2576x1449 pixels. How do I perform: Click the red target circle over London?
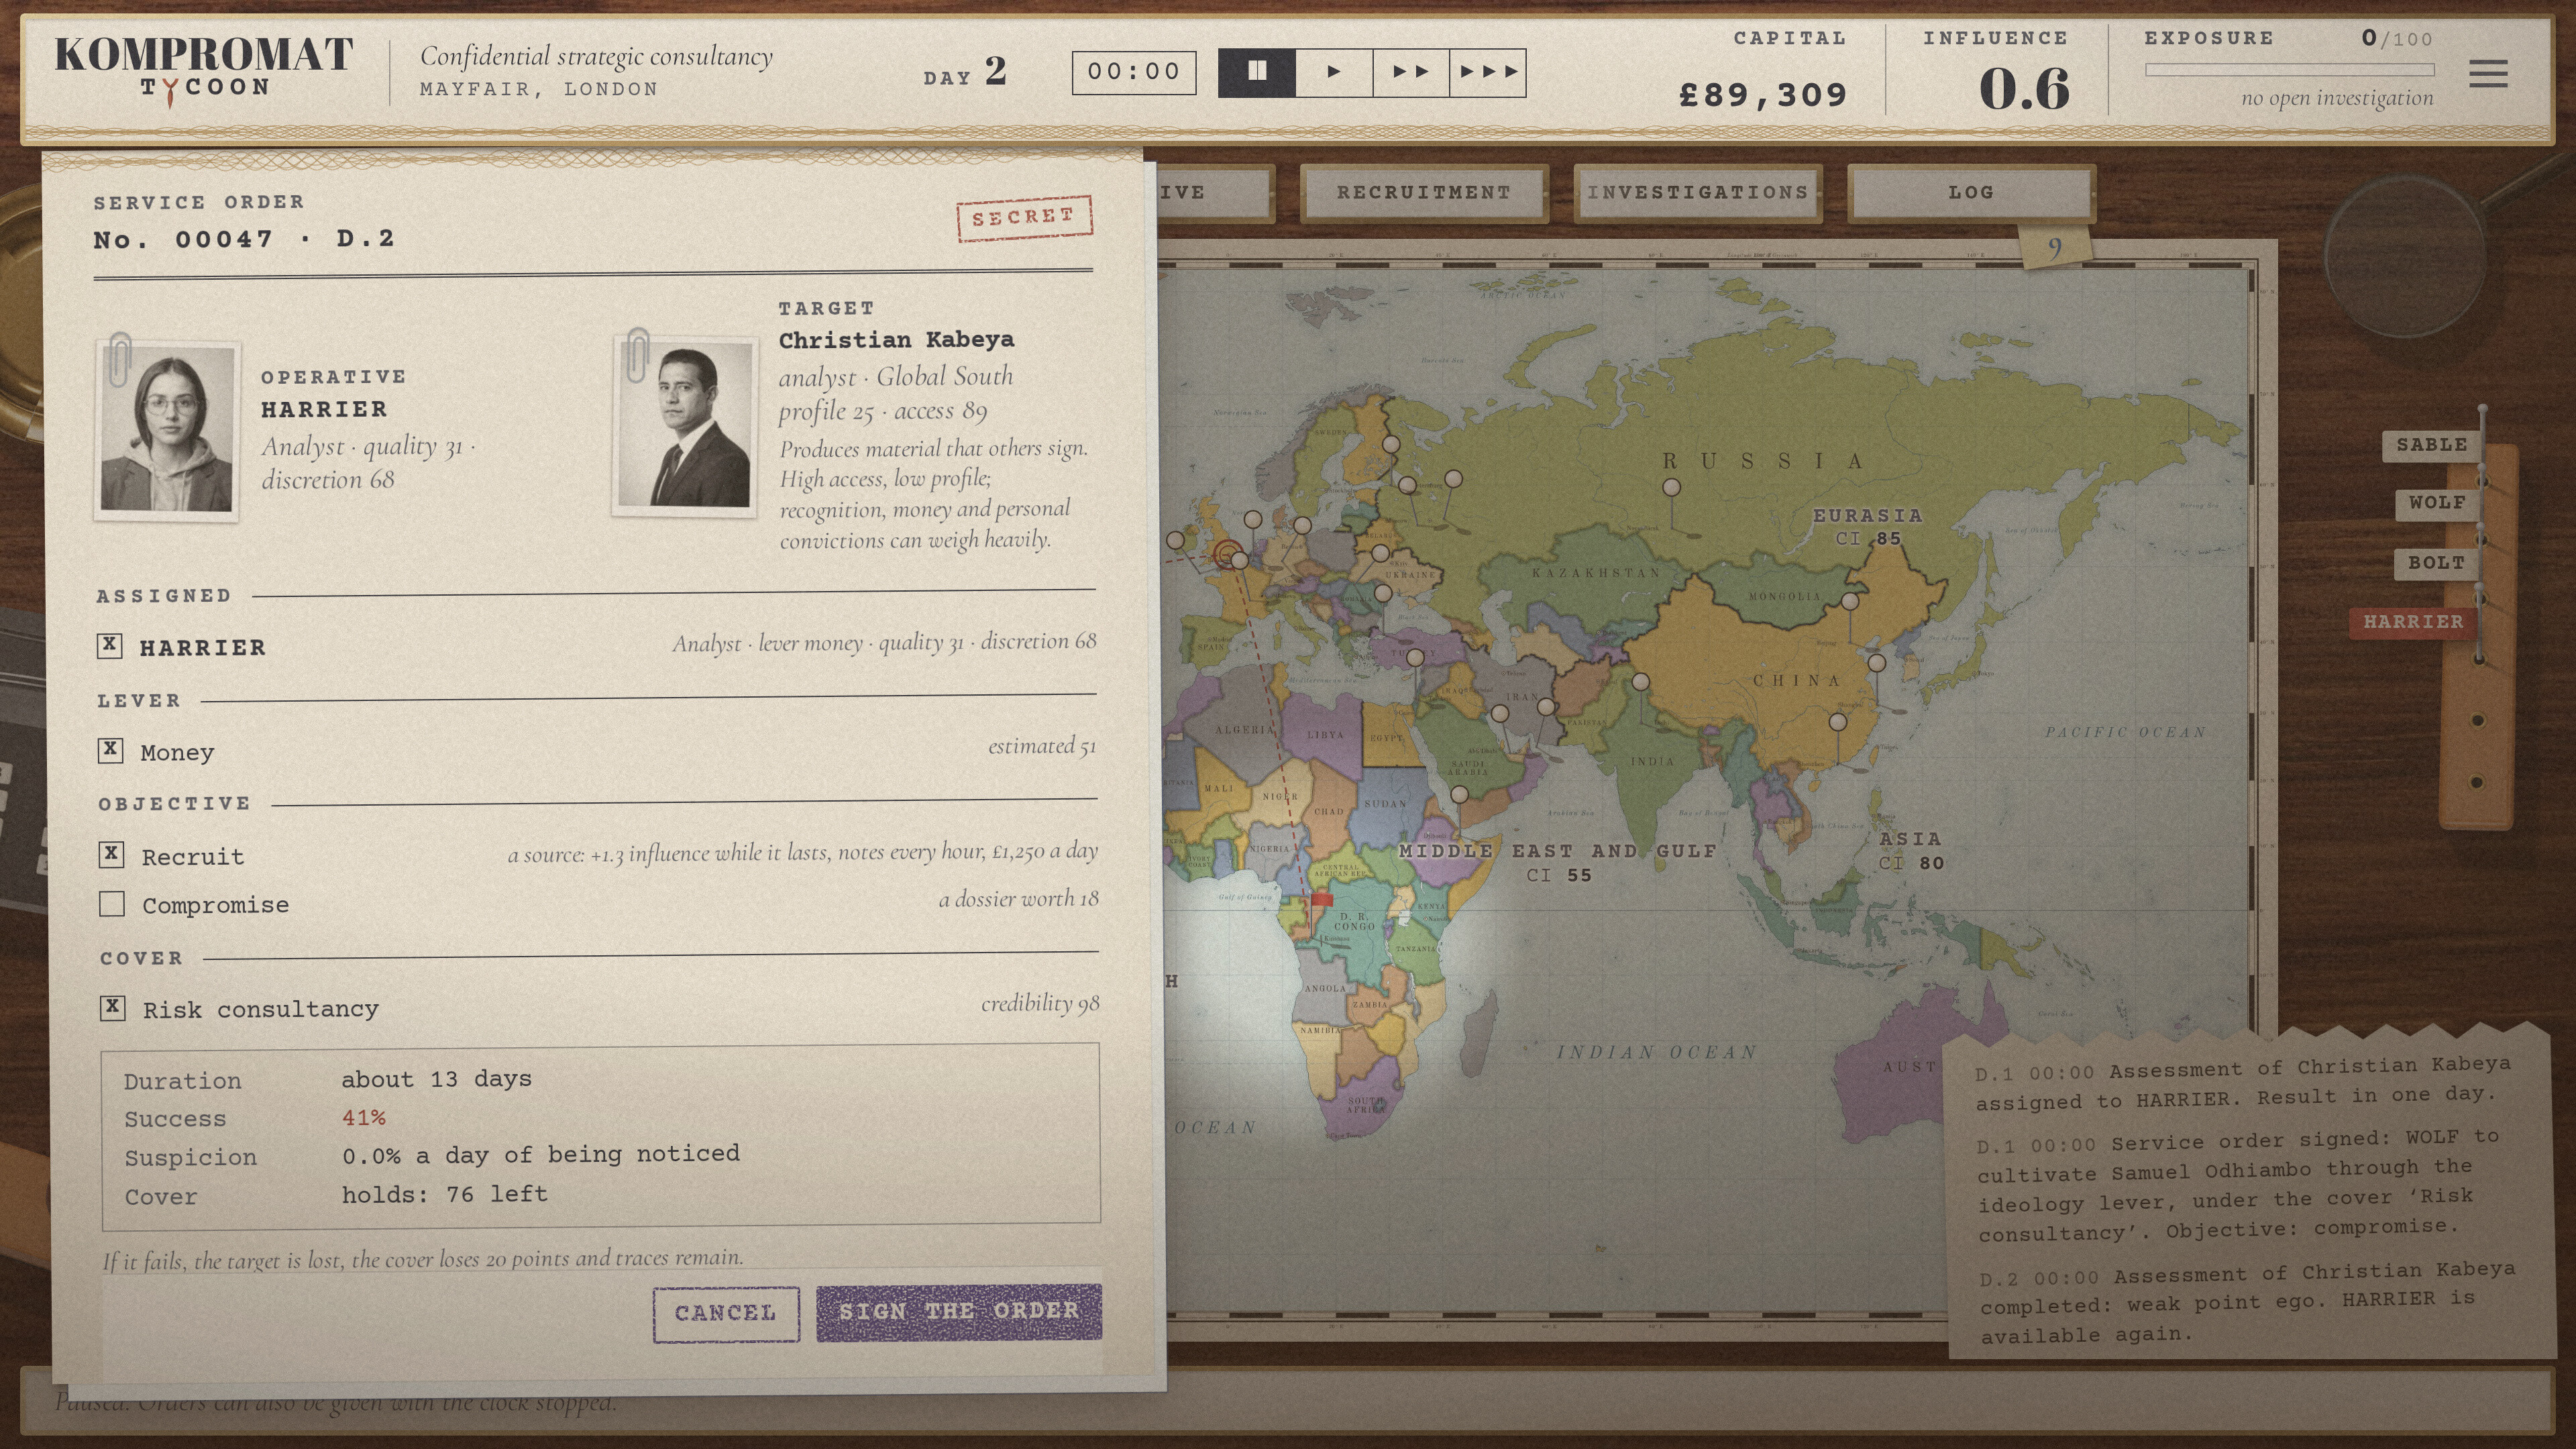click(1227, 553)
